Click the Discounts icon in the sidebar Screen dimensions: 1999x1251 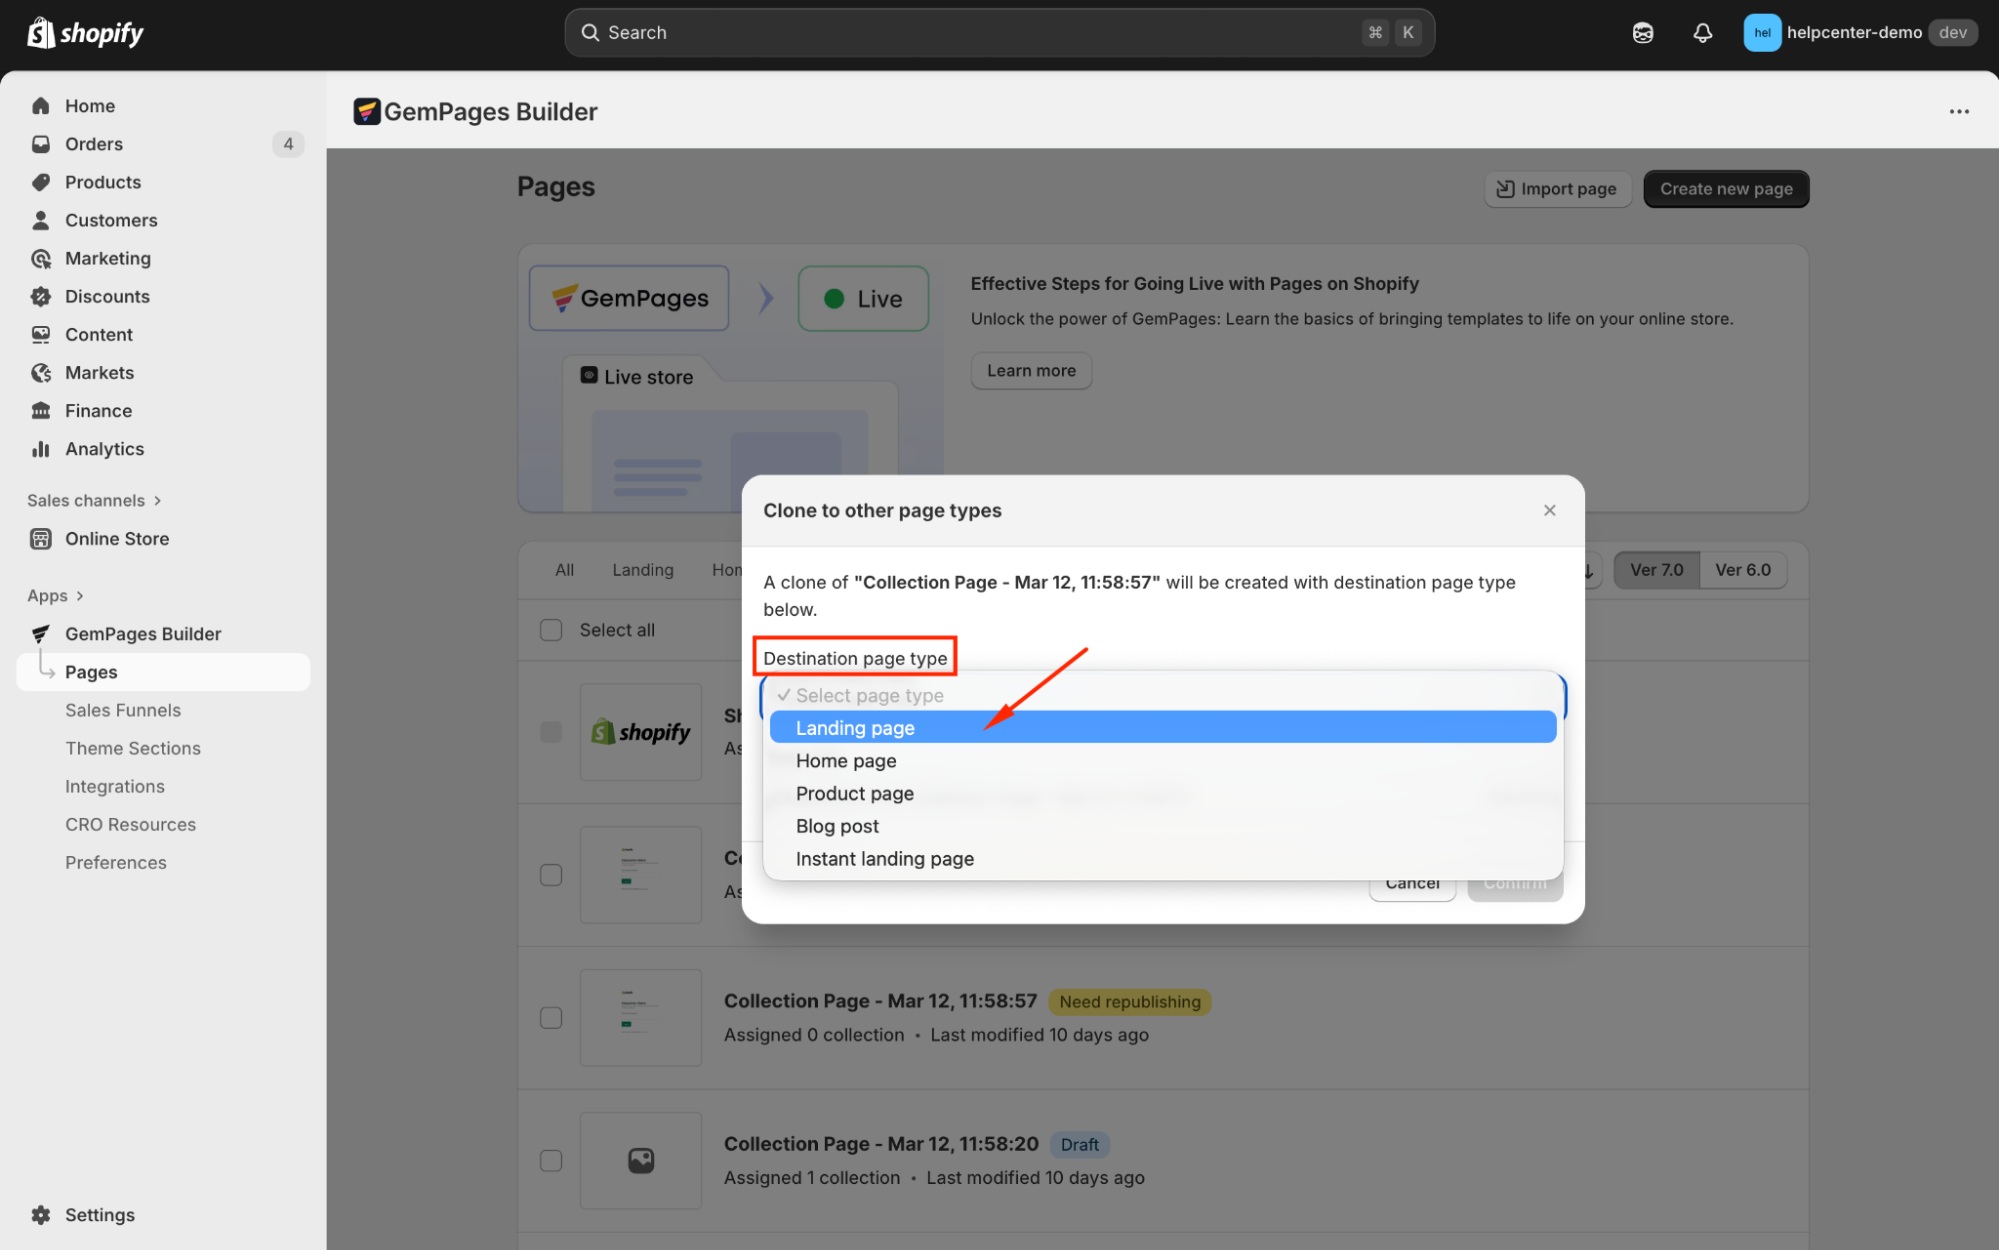41,297
